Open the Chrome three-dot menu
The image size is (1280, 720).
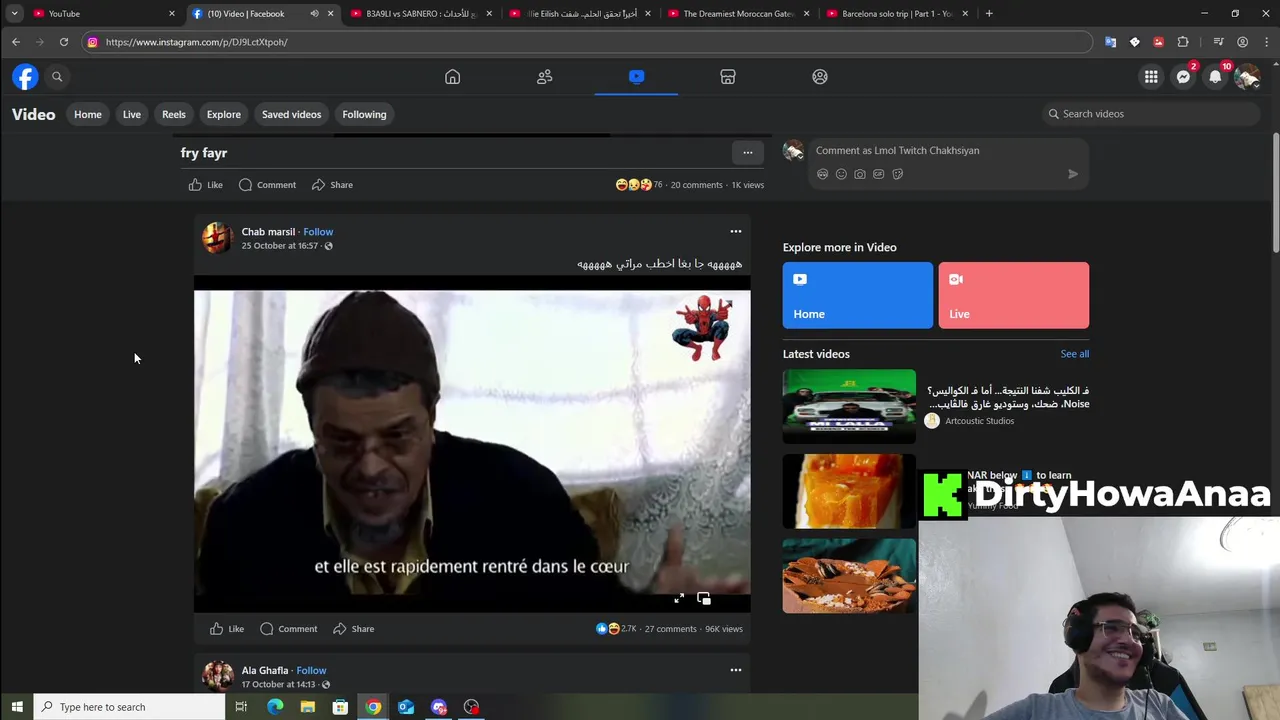(1267, 42)
